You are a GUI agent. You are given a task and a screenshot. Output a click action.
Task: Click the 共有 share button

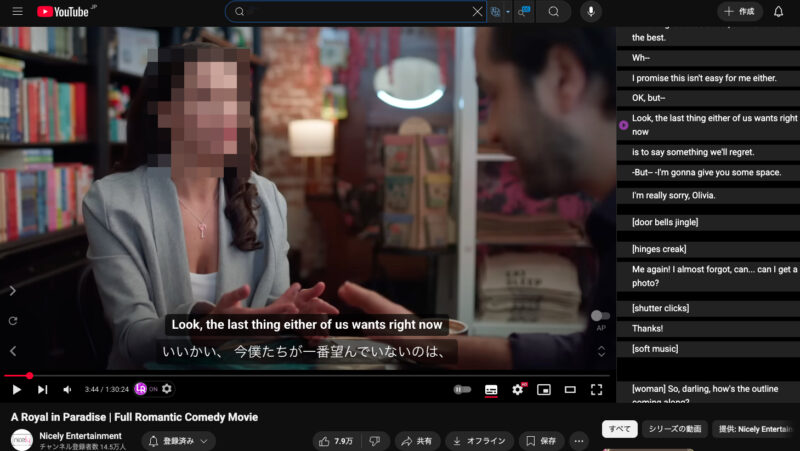tap(417, 441)
